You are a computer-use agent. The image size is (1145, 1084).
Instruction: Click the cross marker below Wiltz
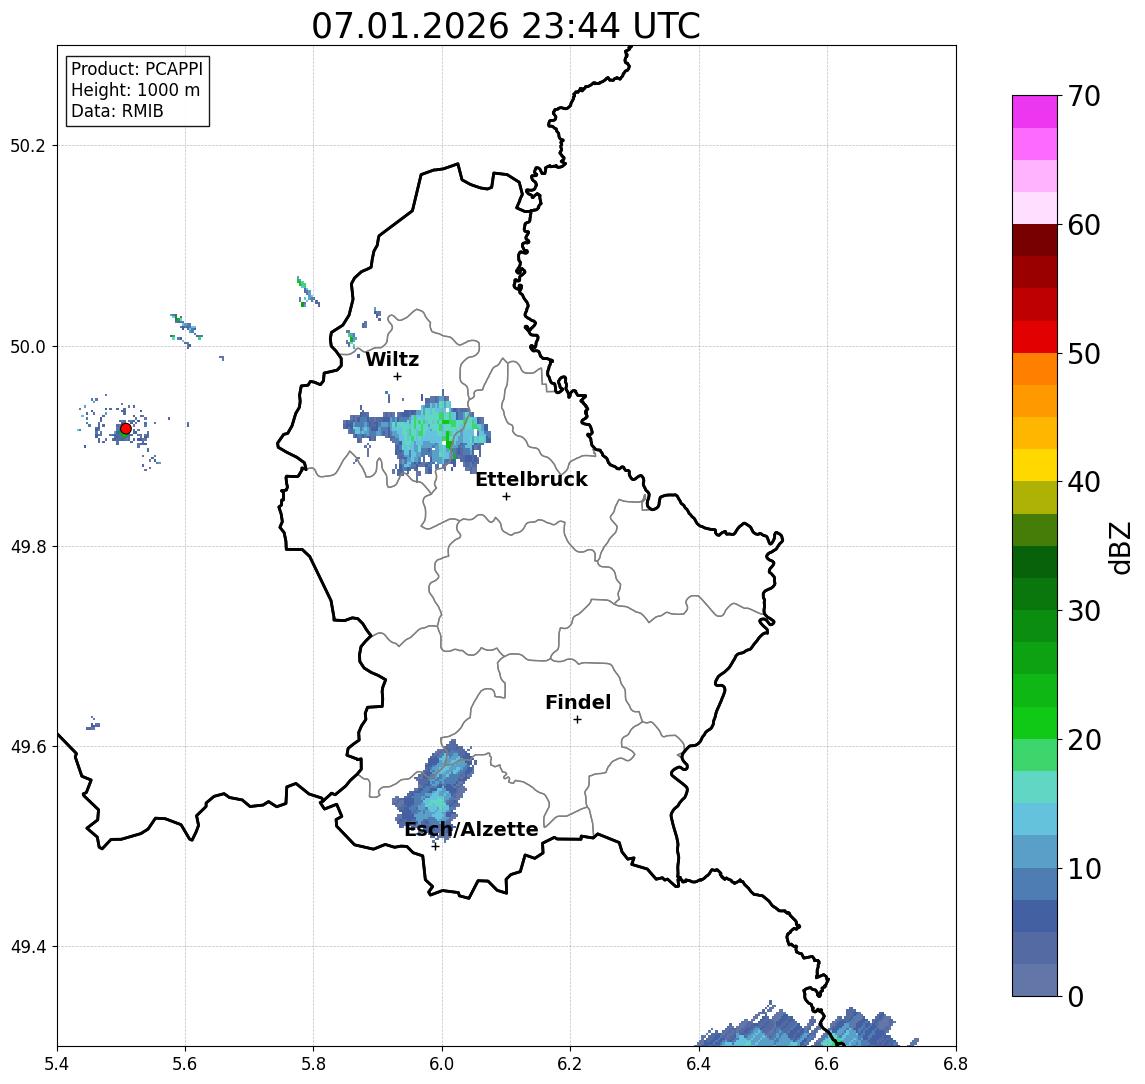tap(397, 376)
